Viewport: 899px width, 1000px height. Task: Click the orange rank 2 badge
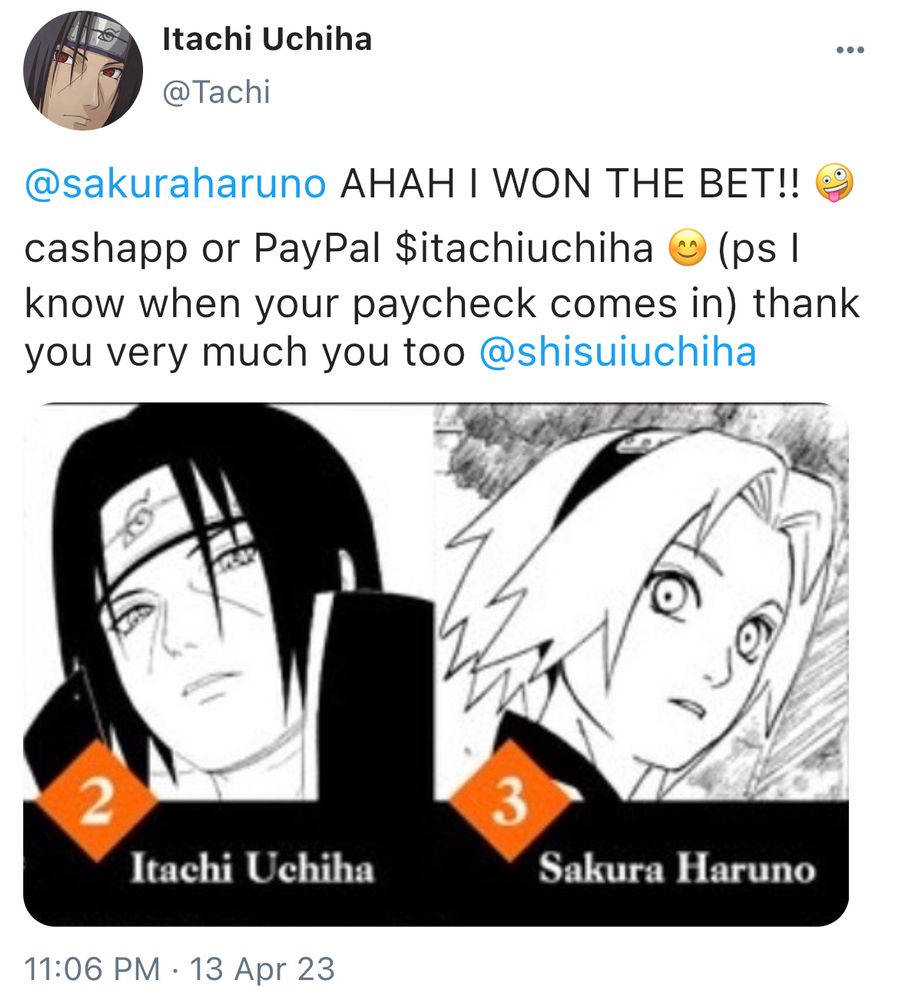point(97,801)
